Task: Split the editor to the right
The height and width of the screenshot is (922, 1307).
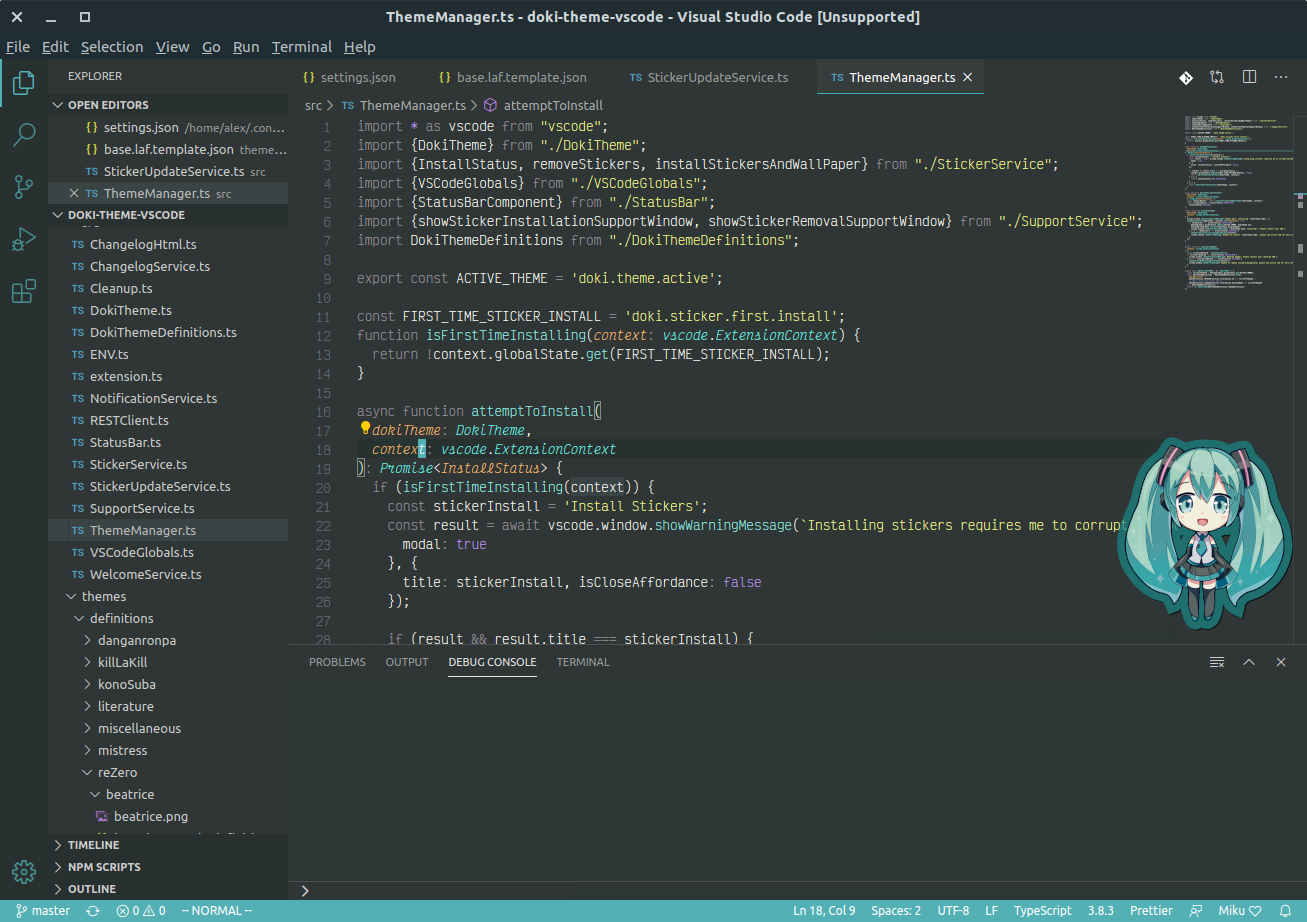Action: pos(1249,77)
